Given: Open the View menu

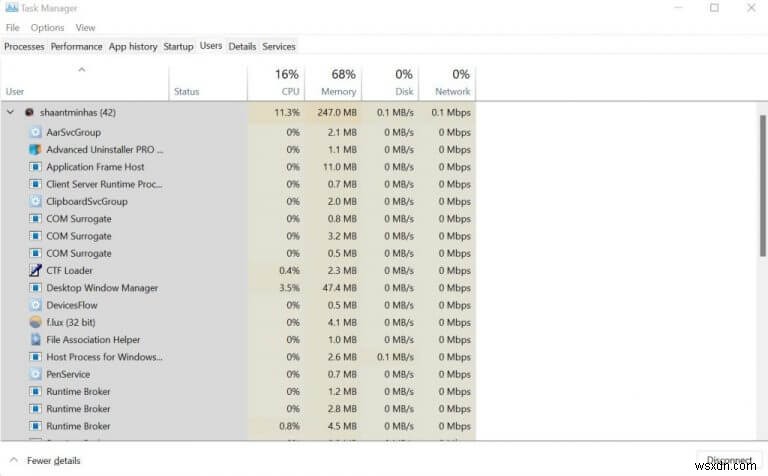Looking at the screenshot, I should coord(85,28).
